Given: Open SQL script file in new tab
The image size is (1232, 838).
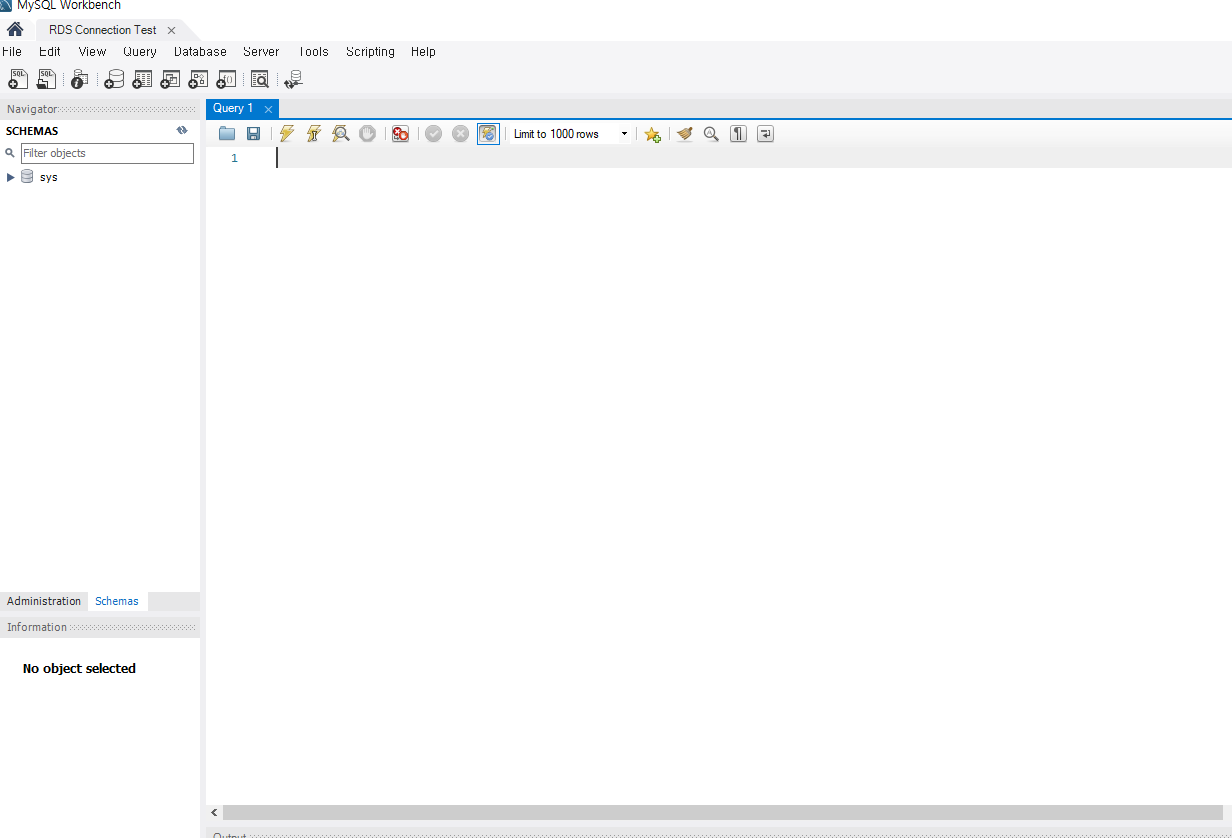Looking at the screenshot, I should coord(47,79).
